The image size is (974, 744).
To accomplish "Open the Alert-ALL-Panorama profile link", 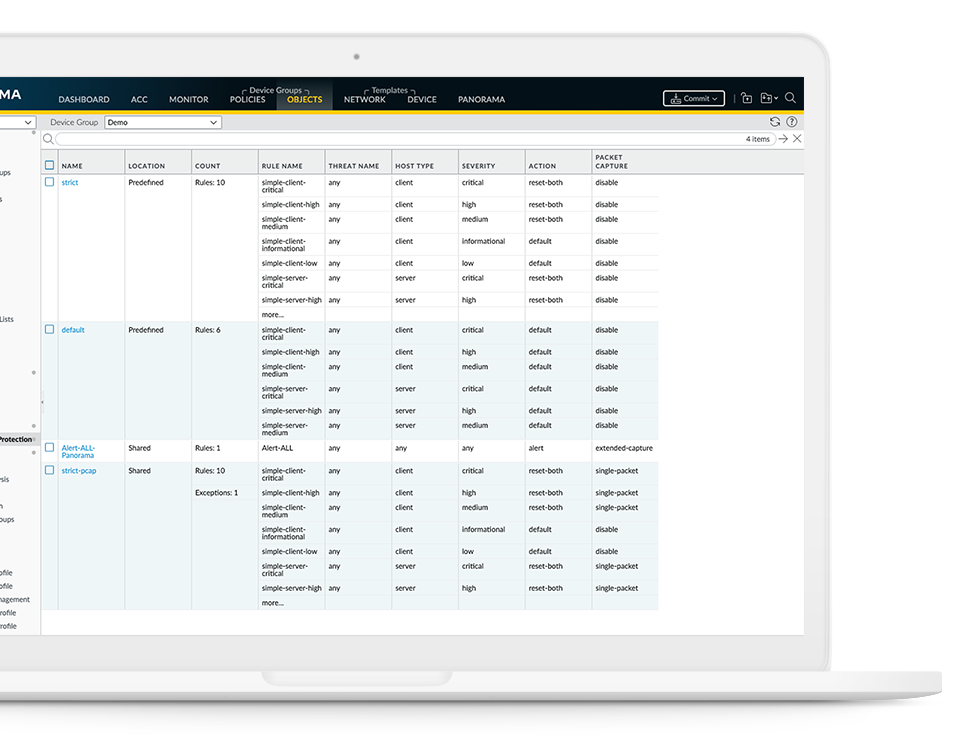I will point(77,452).
